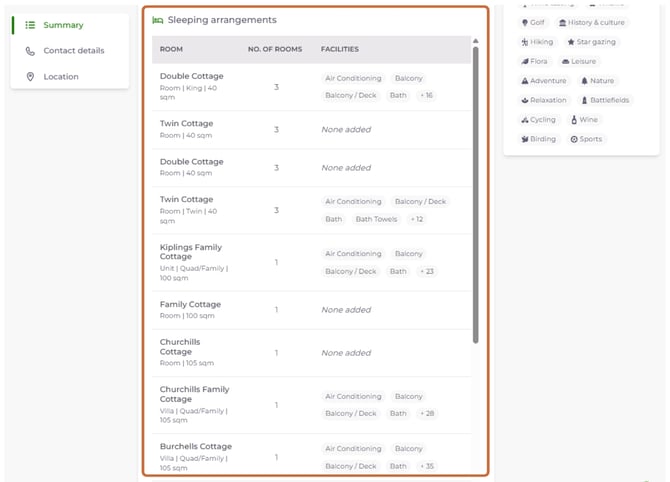670x482 pixels.
Task: Click the ROOM column header
Action: [171, 50]
